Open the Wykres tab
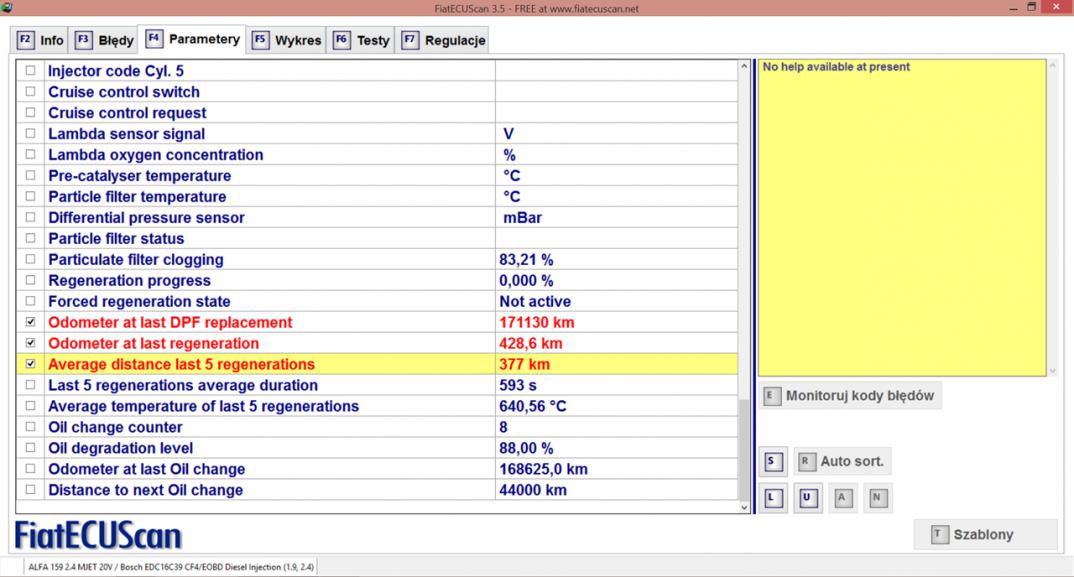 [x=288, y=41]
